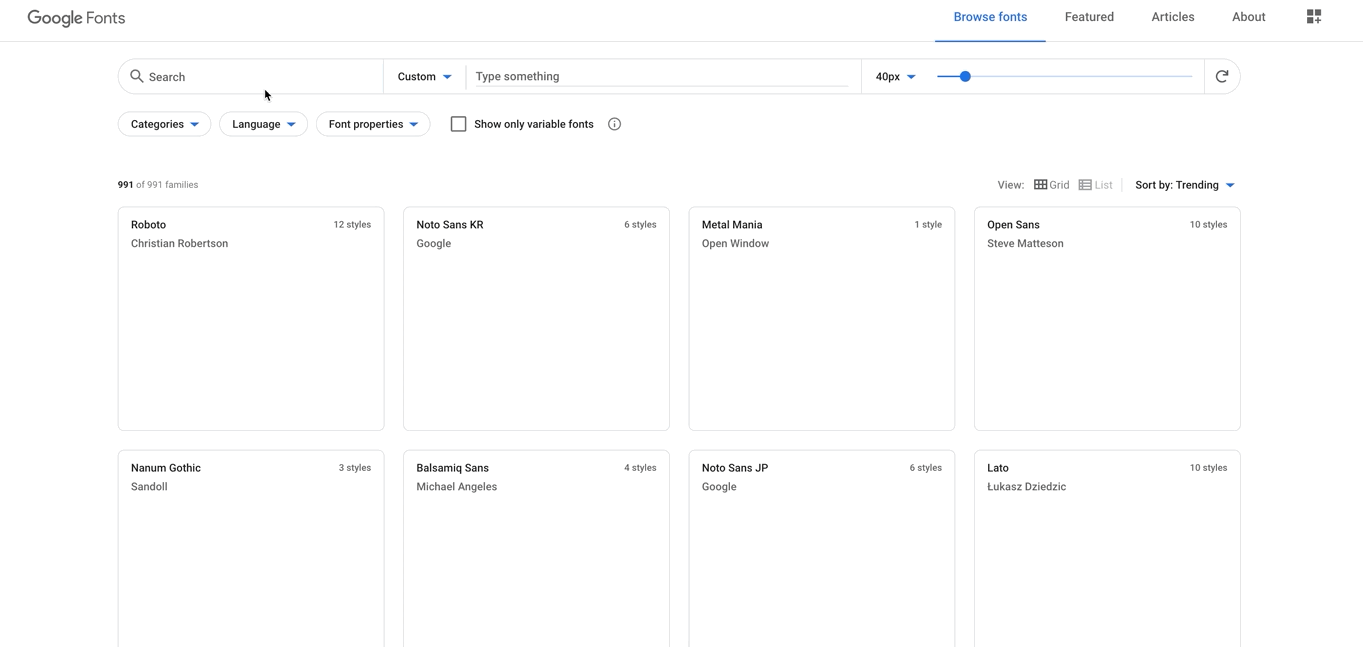Click the variable fonts info icon

613,123
